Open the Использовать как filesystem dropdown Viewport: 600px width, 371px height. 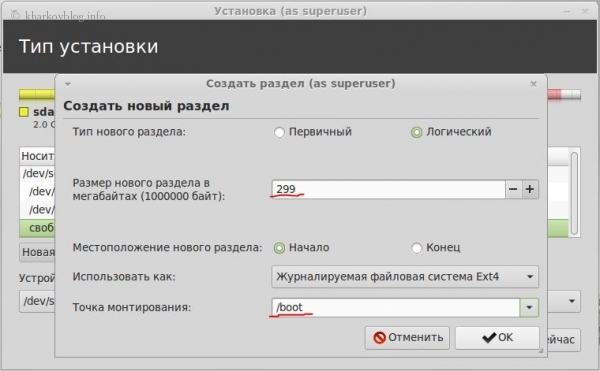pos(405,277)
